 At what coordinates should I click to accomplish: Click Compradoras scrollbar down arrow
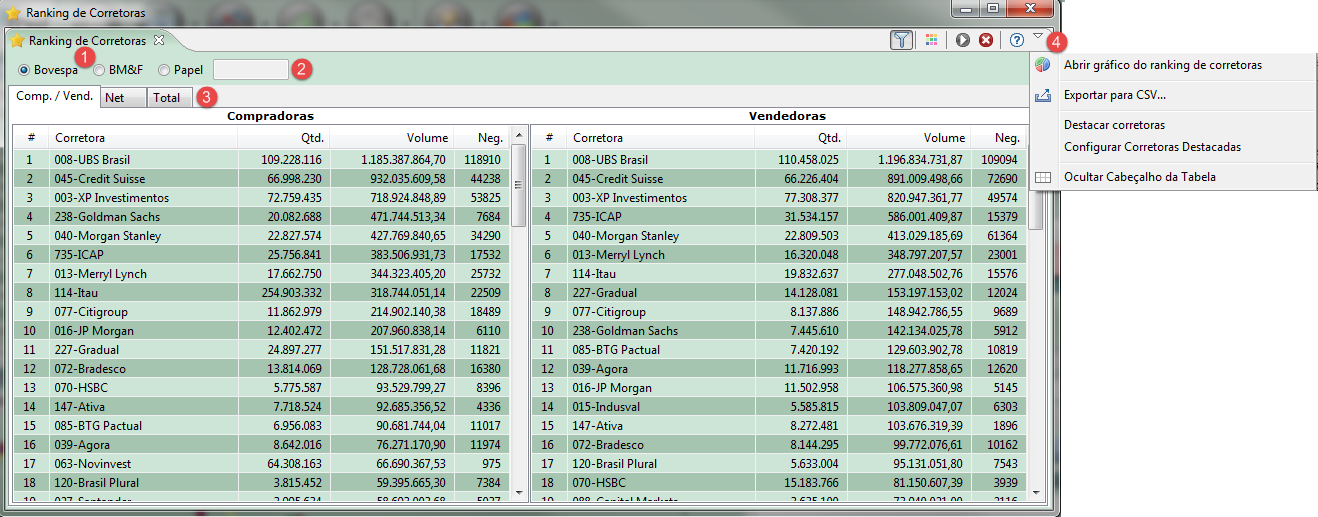[518, 491]
